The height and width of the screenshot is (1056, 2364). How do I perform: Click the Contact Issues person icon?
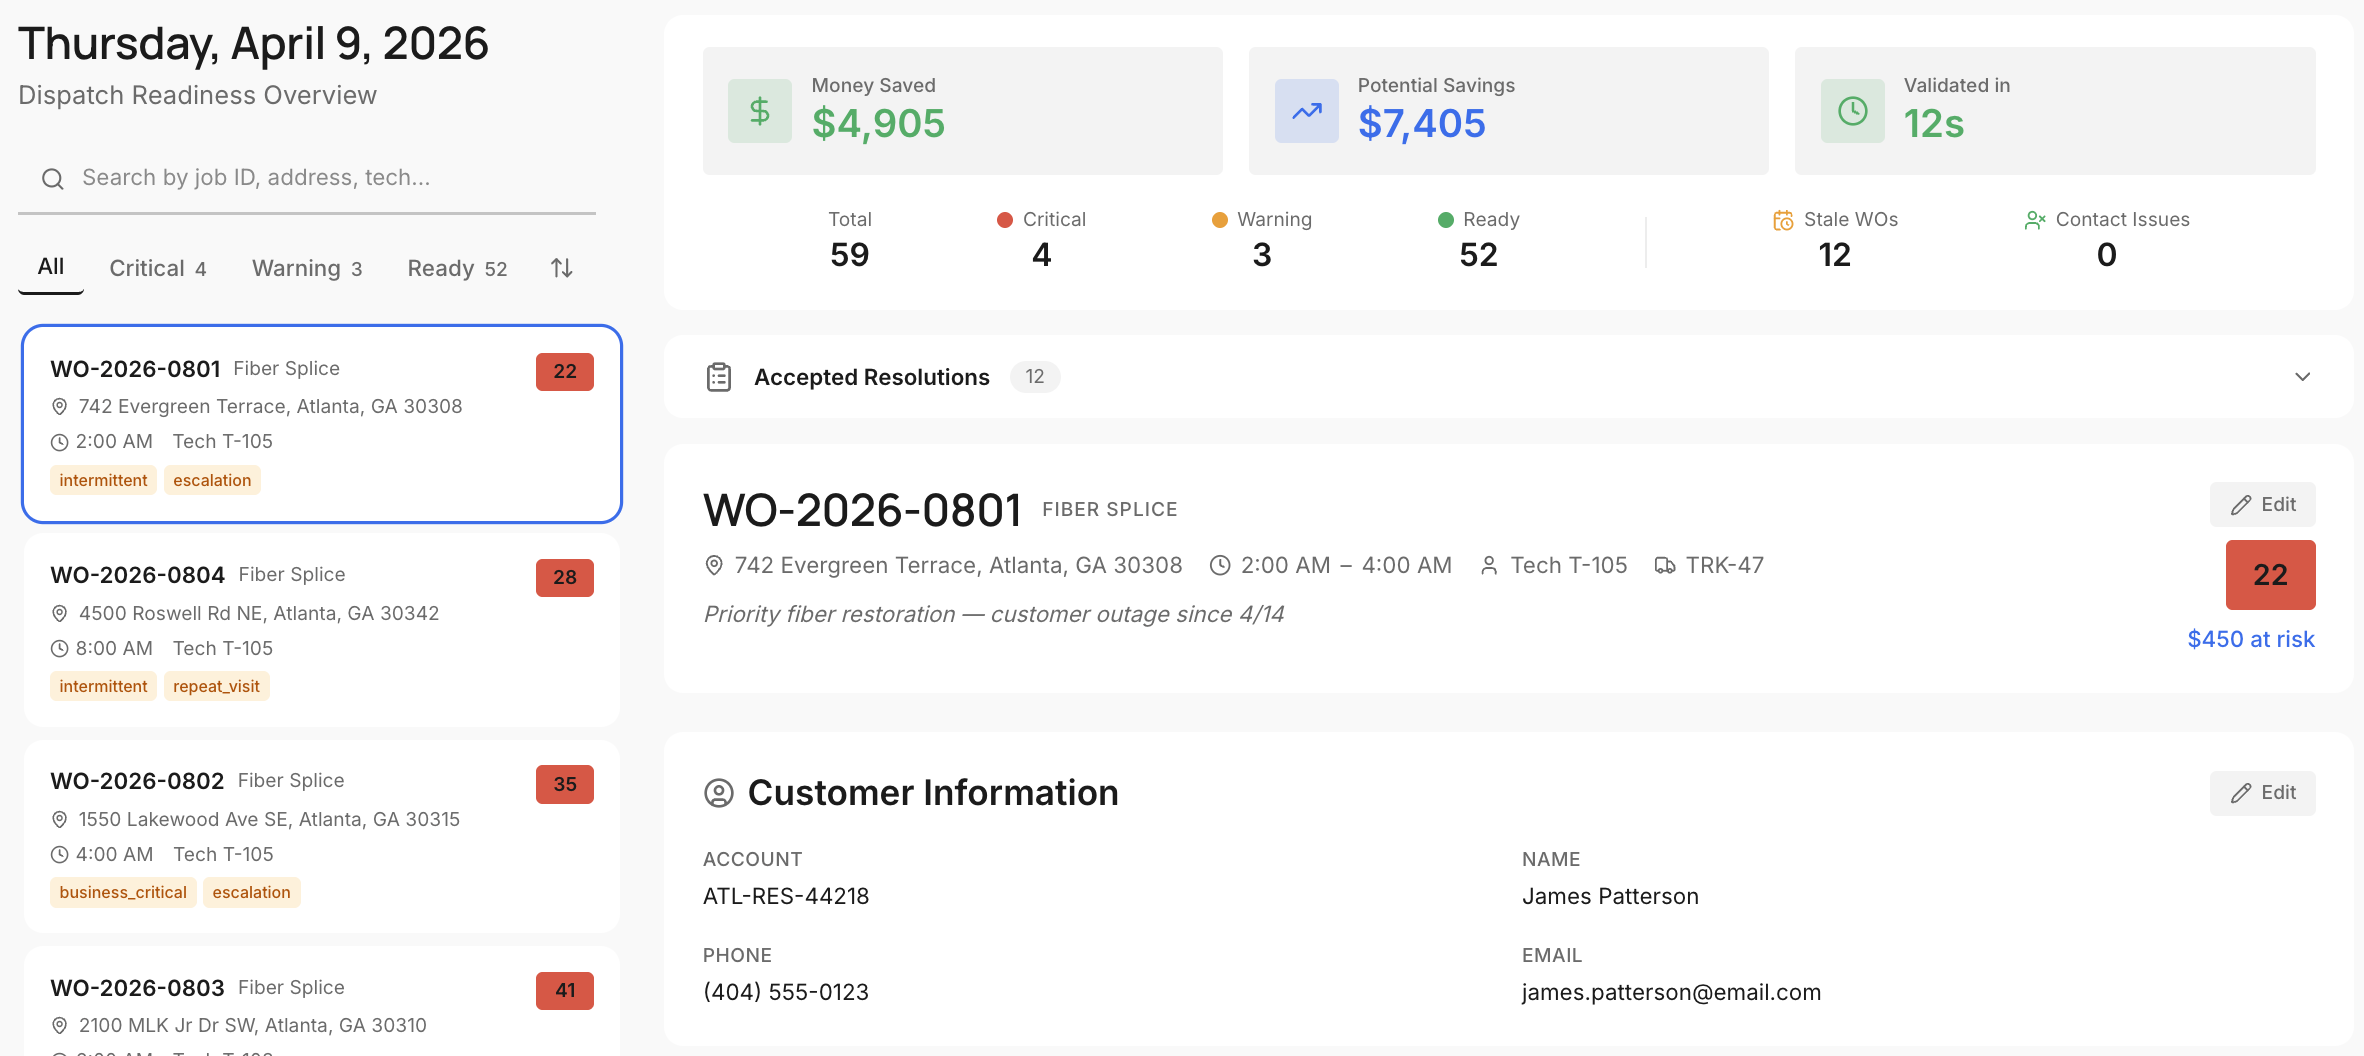pos(2035,220)
